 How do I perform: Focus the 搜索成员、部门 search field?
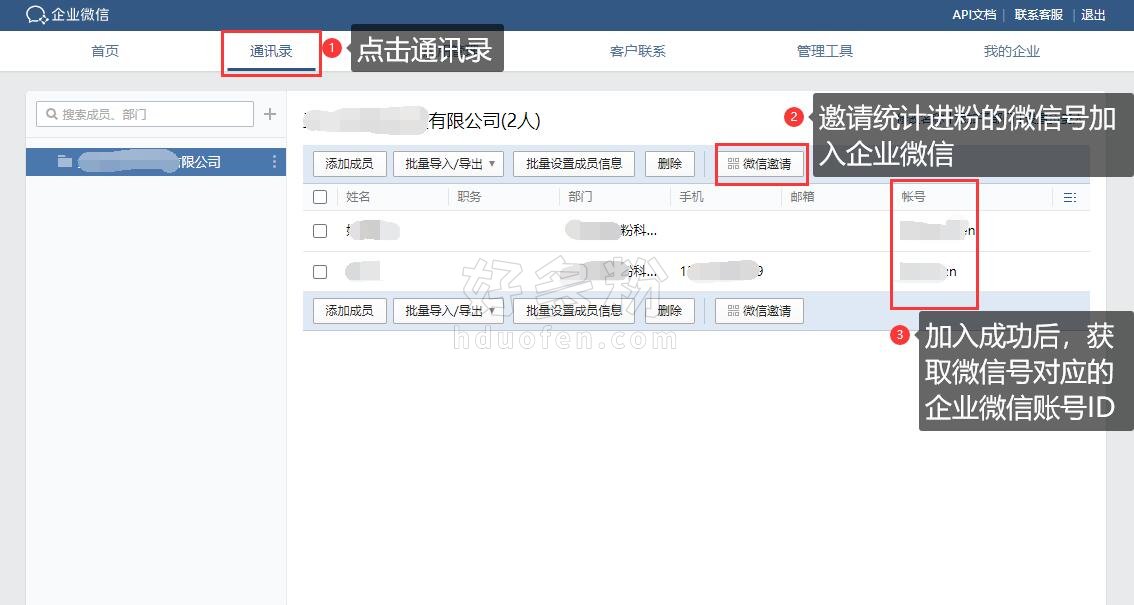click(145, 113)
